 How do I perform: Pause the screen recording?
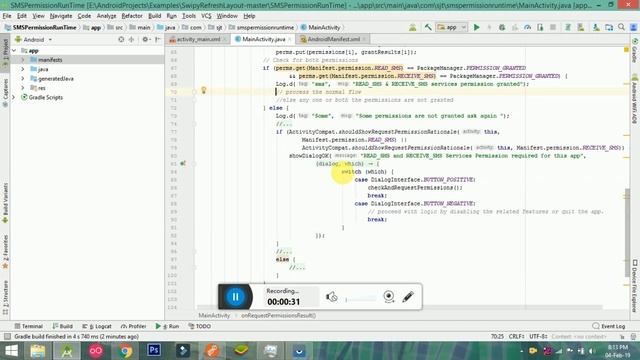coord(236,297)
